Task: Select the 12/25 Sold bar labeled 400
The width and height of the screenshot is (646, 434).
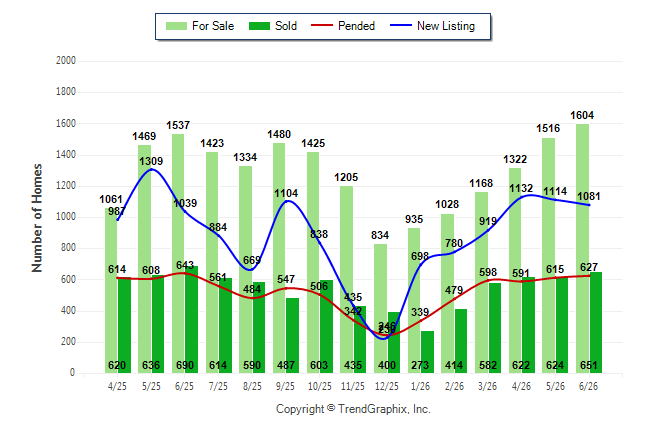Action: click(x=393, y=343)
